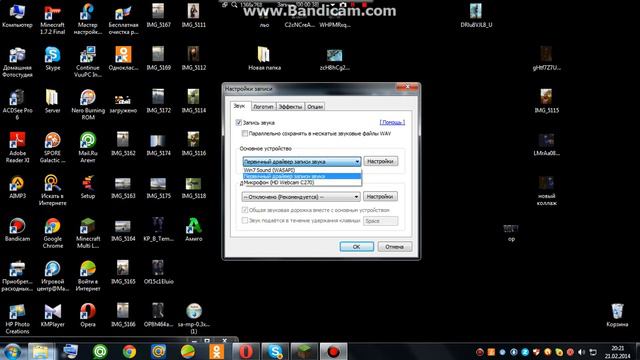Select the Bandicam desktop shortcut
640x360 pixels.
(17, 230)
